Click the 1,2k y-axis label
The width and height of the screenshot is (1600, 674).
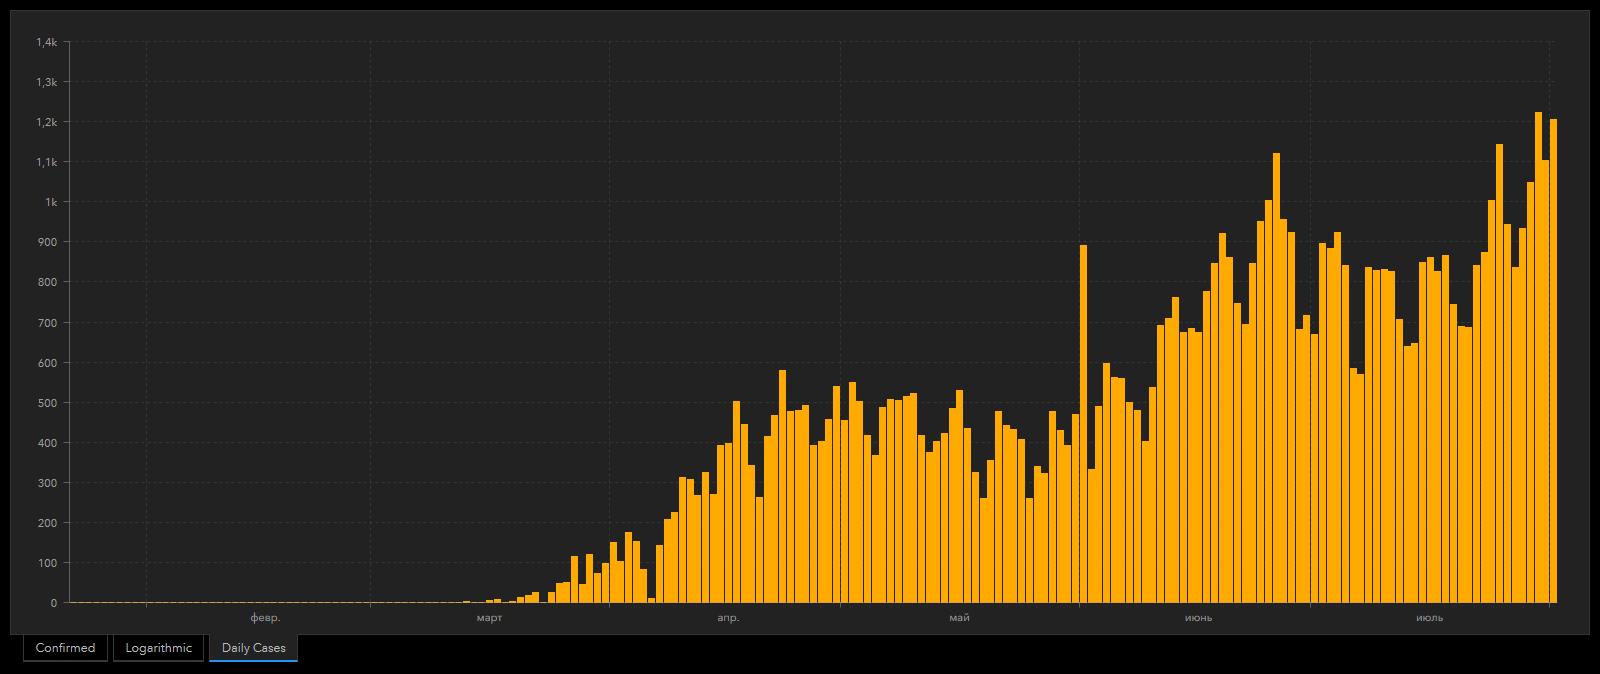(x=47, y=122)
